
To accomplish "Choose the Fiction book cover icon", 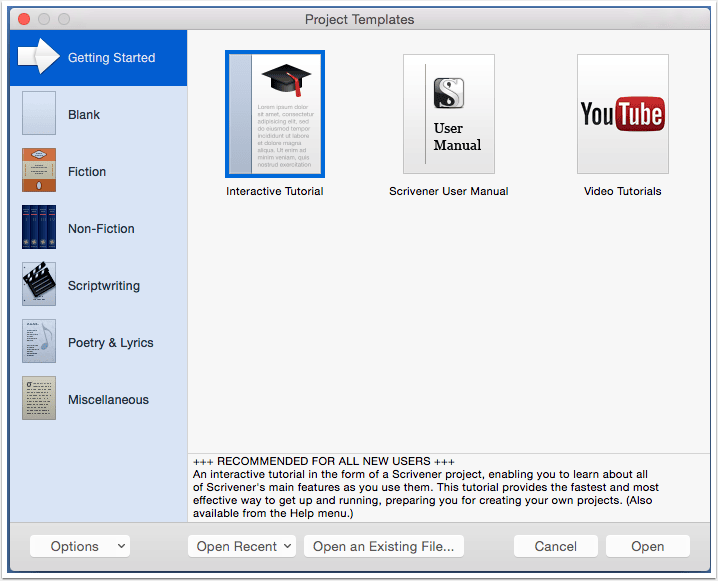I will [x=39, y=170].
